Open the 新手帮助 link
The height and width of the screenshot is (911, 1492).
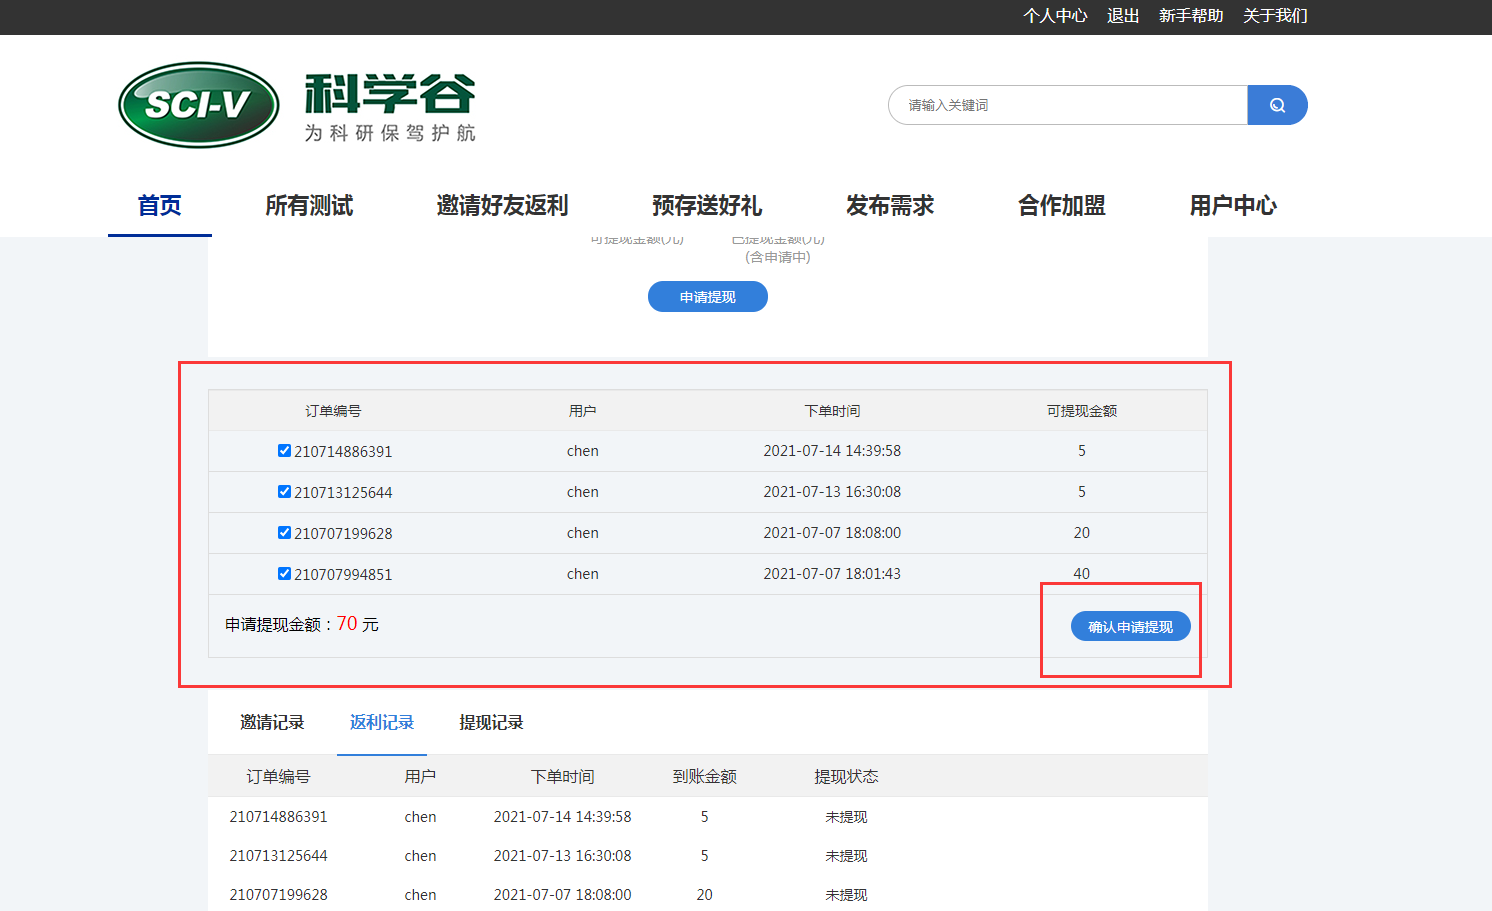pyautogui.click(x=1191, y=16)
